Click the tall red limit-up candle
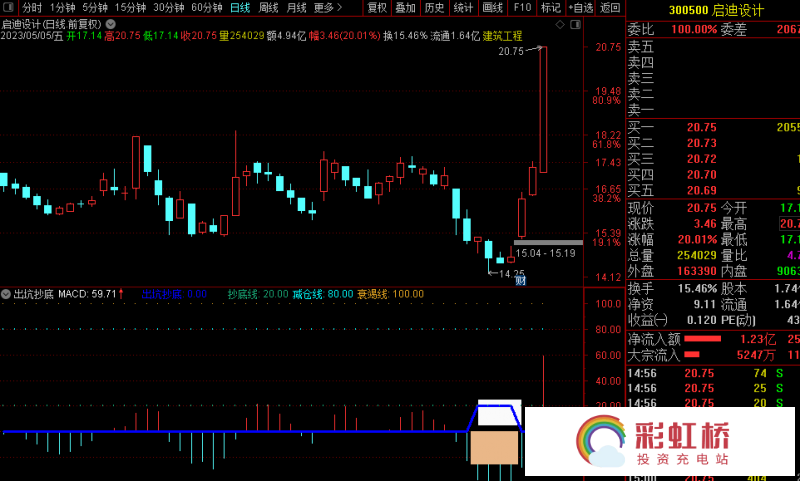 (543, 110)
